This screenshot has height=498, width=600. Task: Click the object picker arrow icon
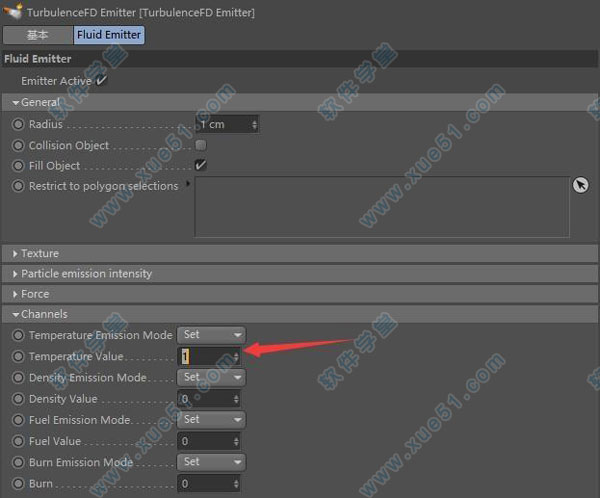580,185
